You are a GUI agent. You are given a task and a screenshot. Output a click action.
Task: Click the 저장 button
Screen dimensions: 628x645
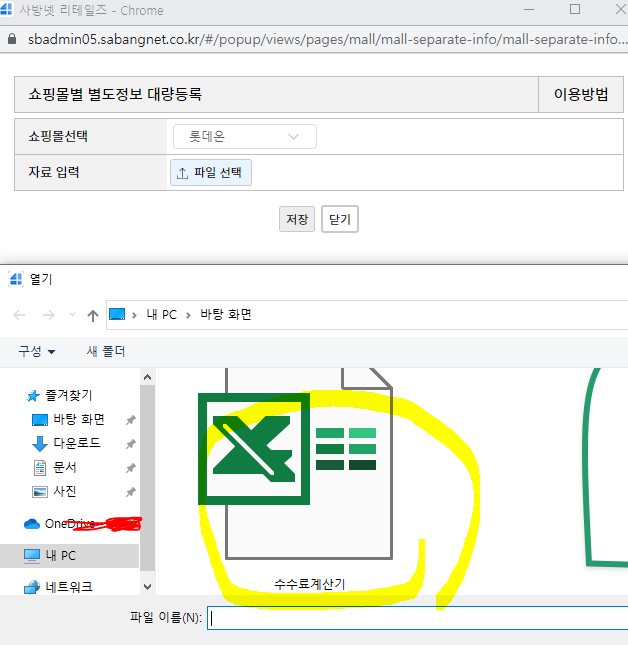point(297,219)
